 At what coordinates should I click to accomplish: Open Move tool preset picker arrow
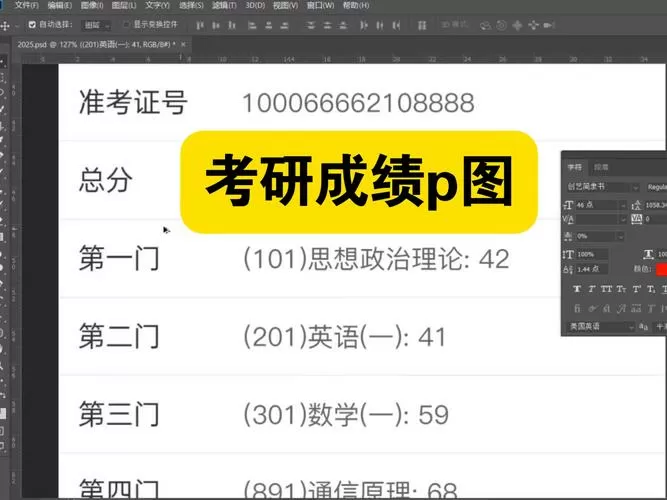[x=17, y=26]
